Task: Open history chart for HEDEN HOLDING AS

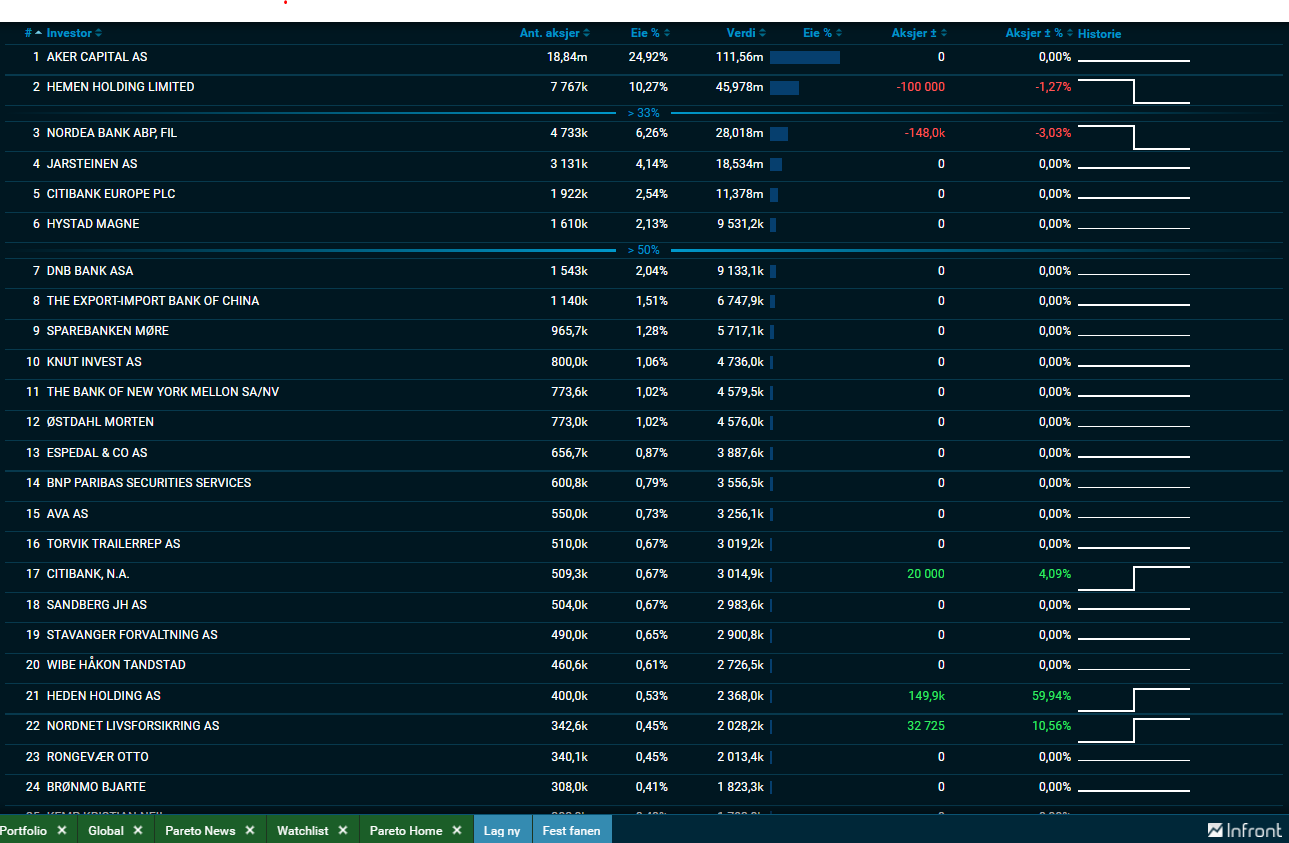Action: 1134,699
